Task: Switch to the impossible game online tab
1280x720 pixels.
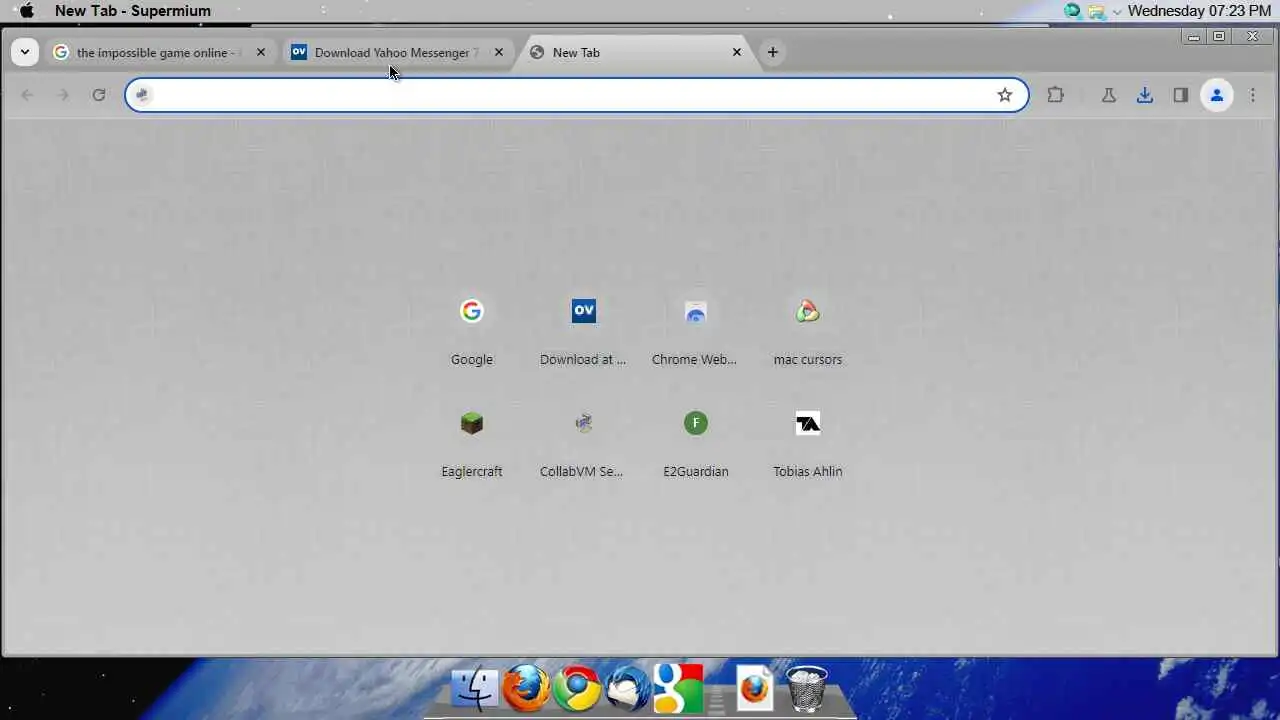Action: (158, 52)
